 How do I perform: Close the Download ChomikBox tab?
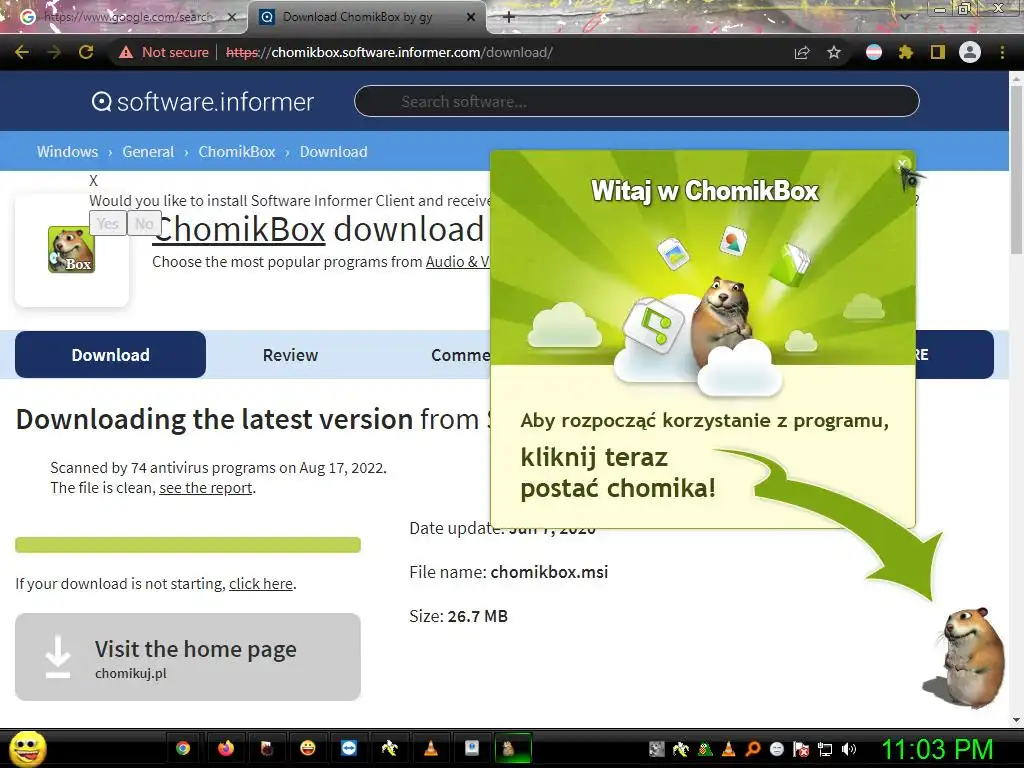click(471, 17)
